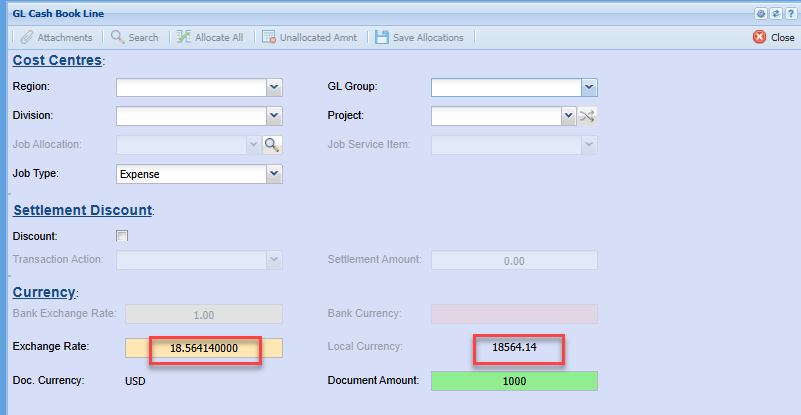This screenshot has width=801, height=415.
Task: Click the GL Cash Book Line title
Action: 58,14
